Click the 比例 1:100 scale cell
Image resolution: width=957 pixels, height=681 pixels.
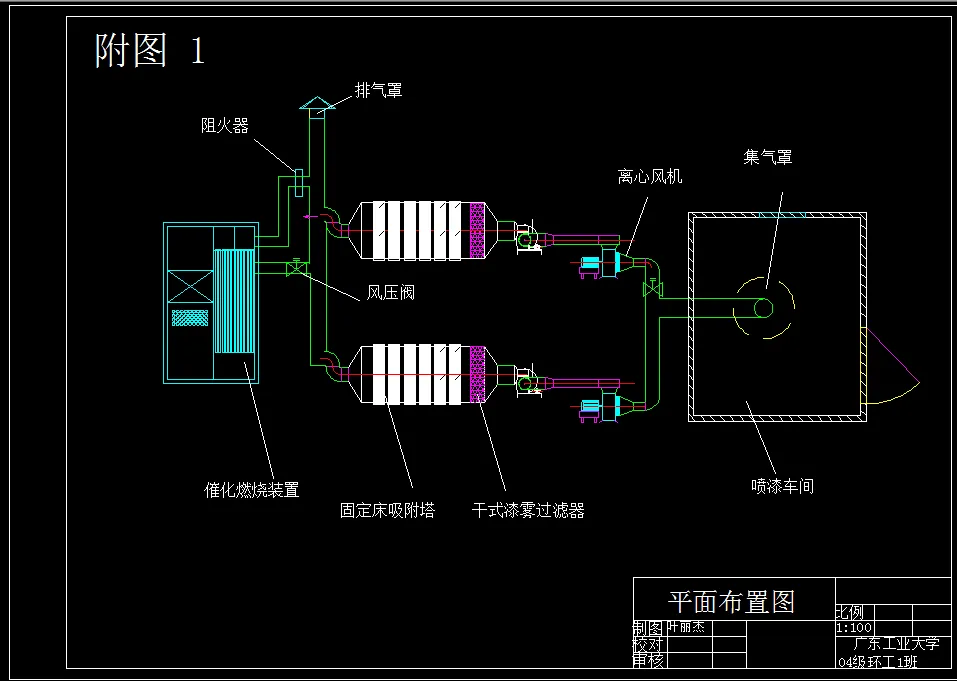point(853,627)
